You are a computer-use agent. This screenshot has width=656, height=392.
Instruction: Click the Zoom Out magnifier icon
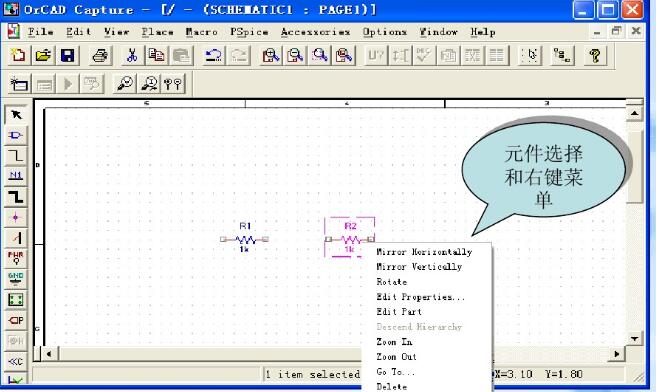(295, 55)
